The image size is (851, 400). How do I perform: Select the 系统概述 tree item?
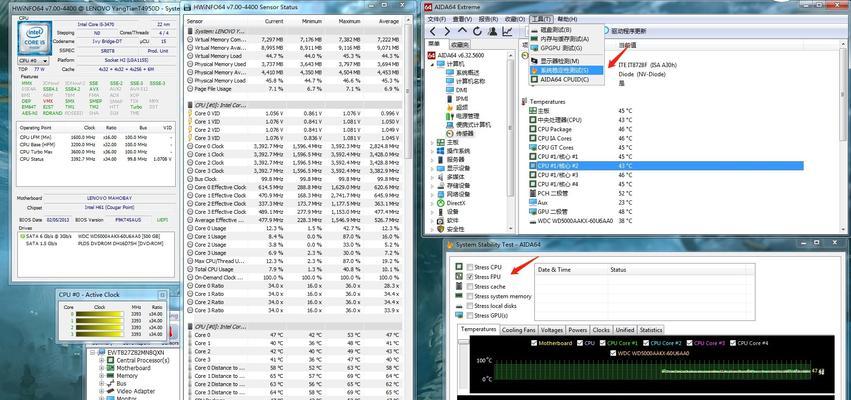[x=467, y=73]
